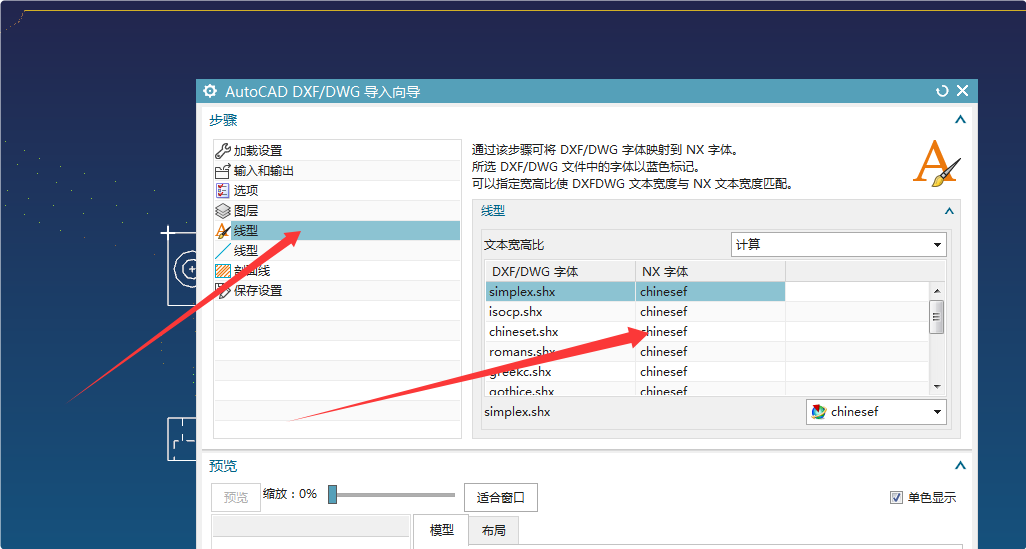Select the romans.shx font row
Screen dimensions: 1026x549
[x=707, y=351]
